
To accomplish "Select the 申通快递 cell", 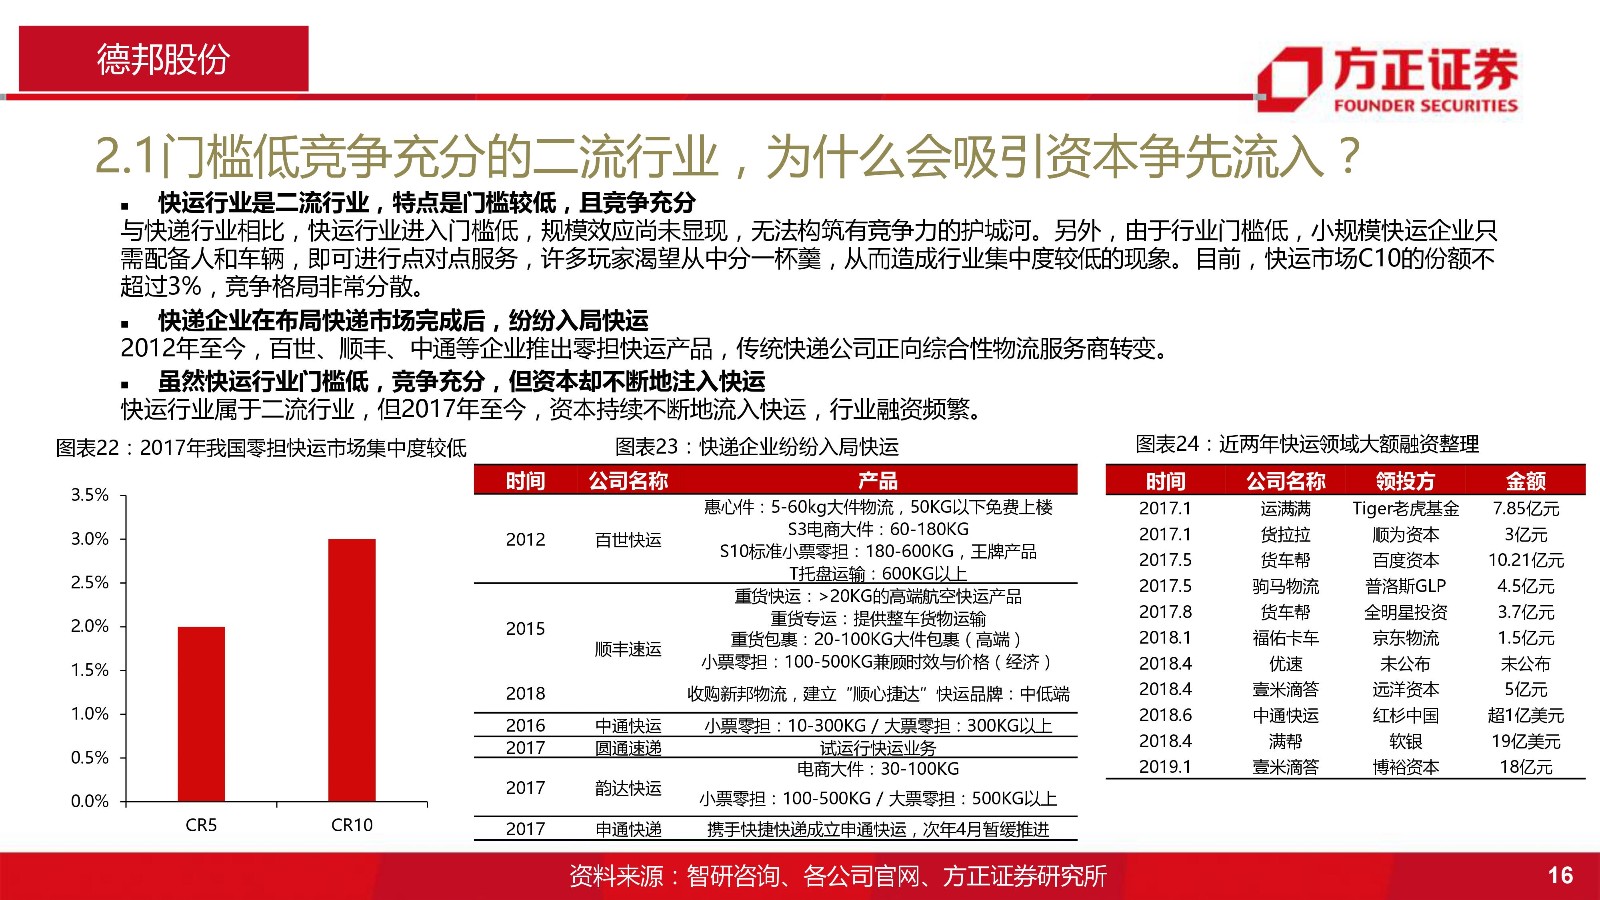I will coord(628,829).
